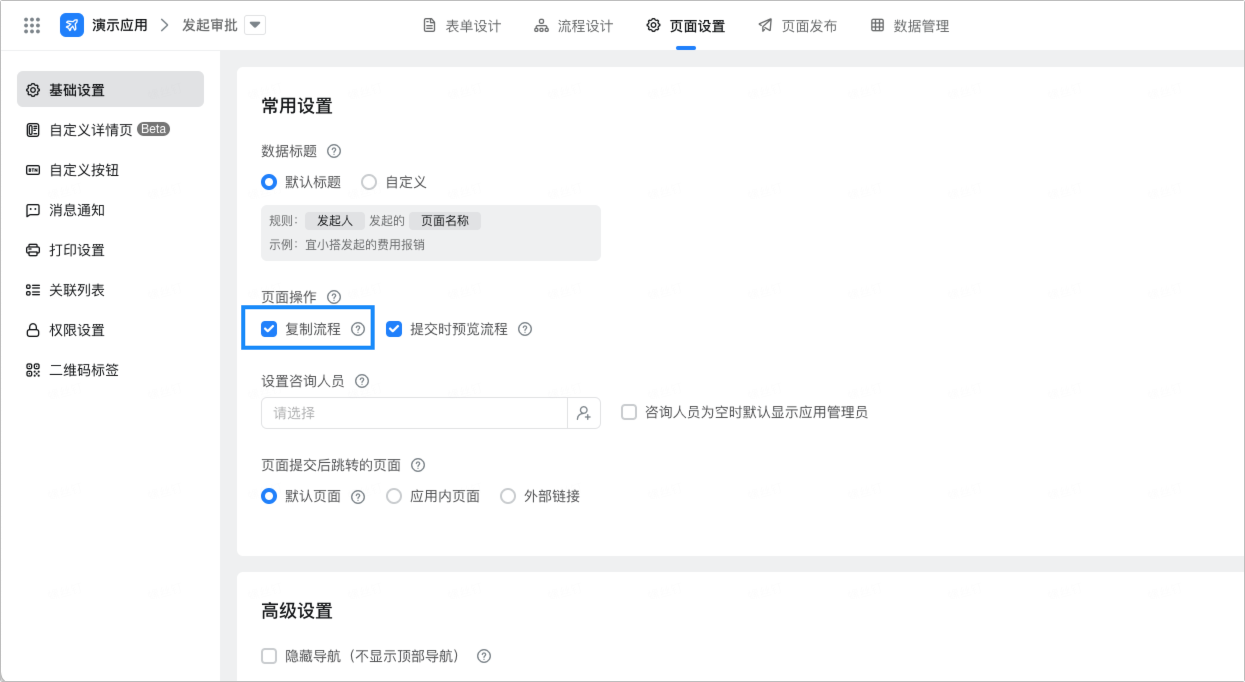Click the 请选择 consultant input field
Screen dimensions: 1245x682
click(414, 413)
